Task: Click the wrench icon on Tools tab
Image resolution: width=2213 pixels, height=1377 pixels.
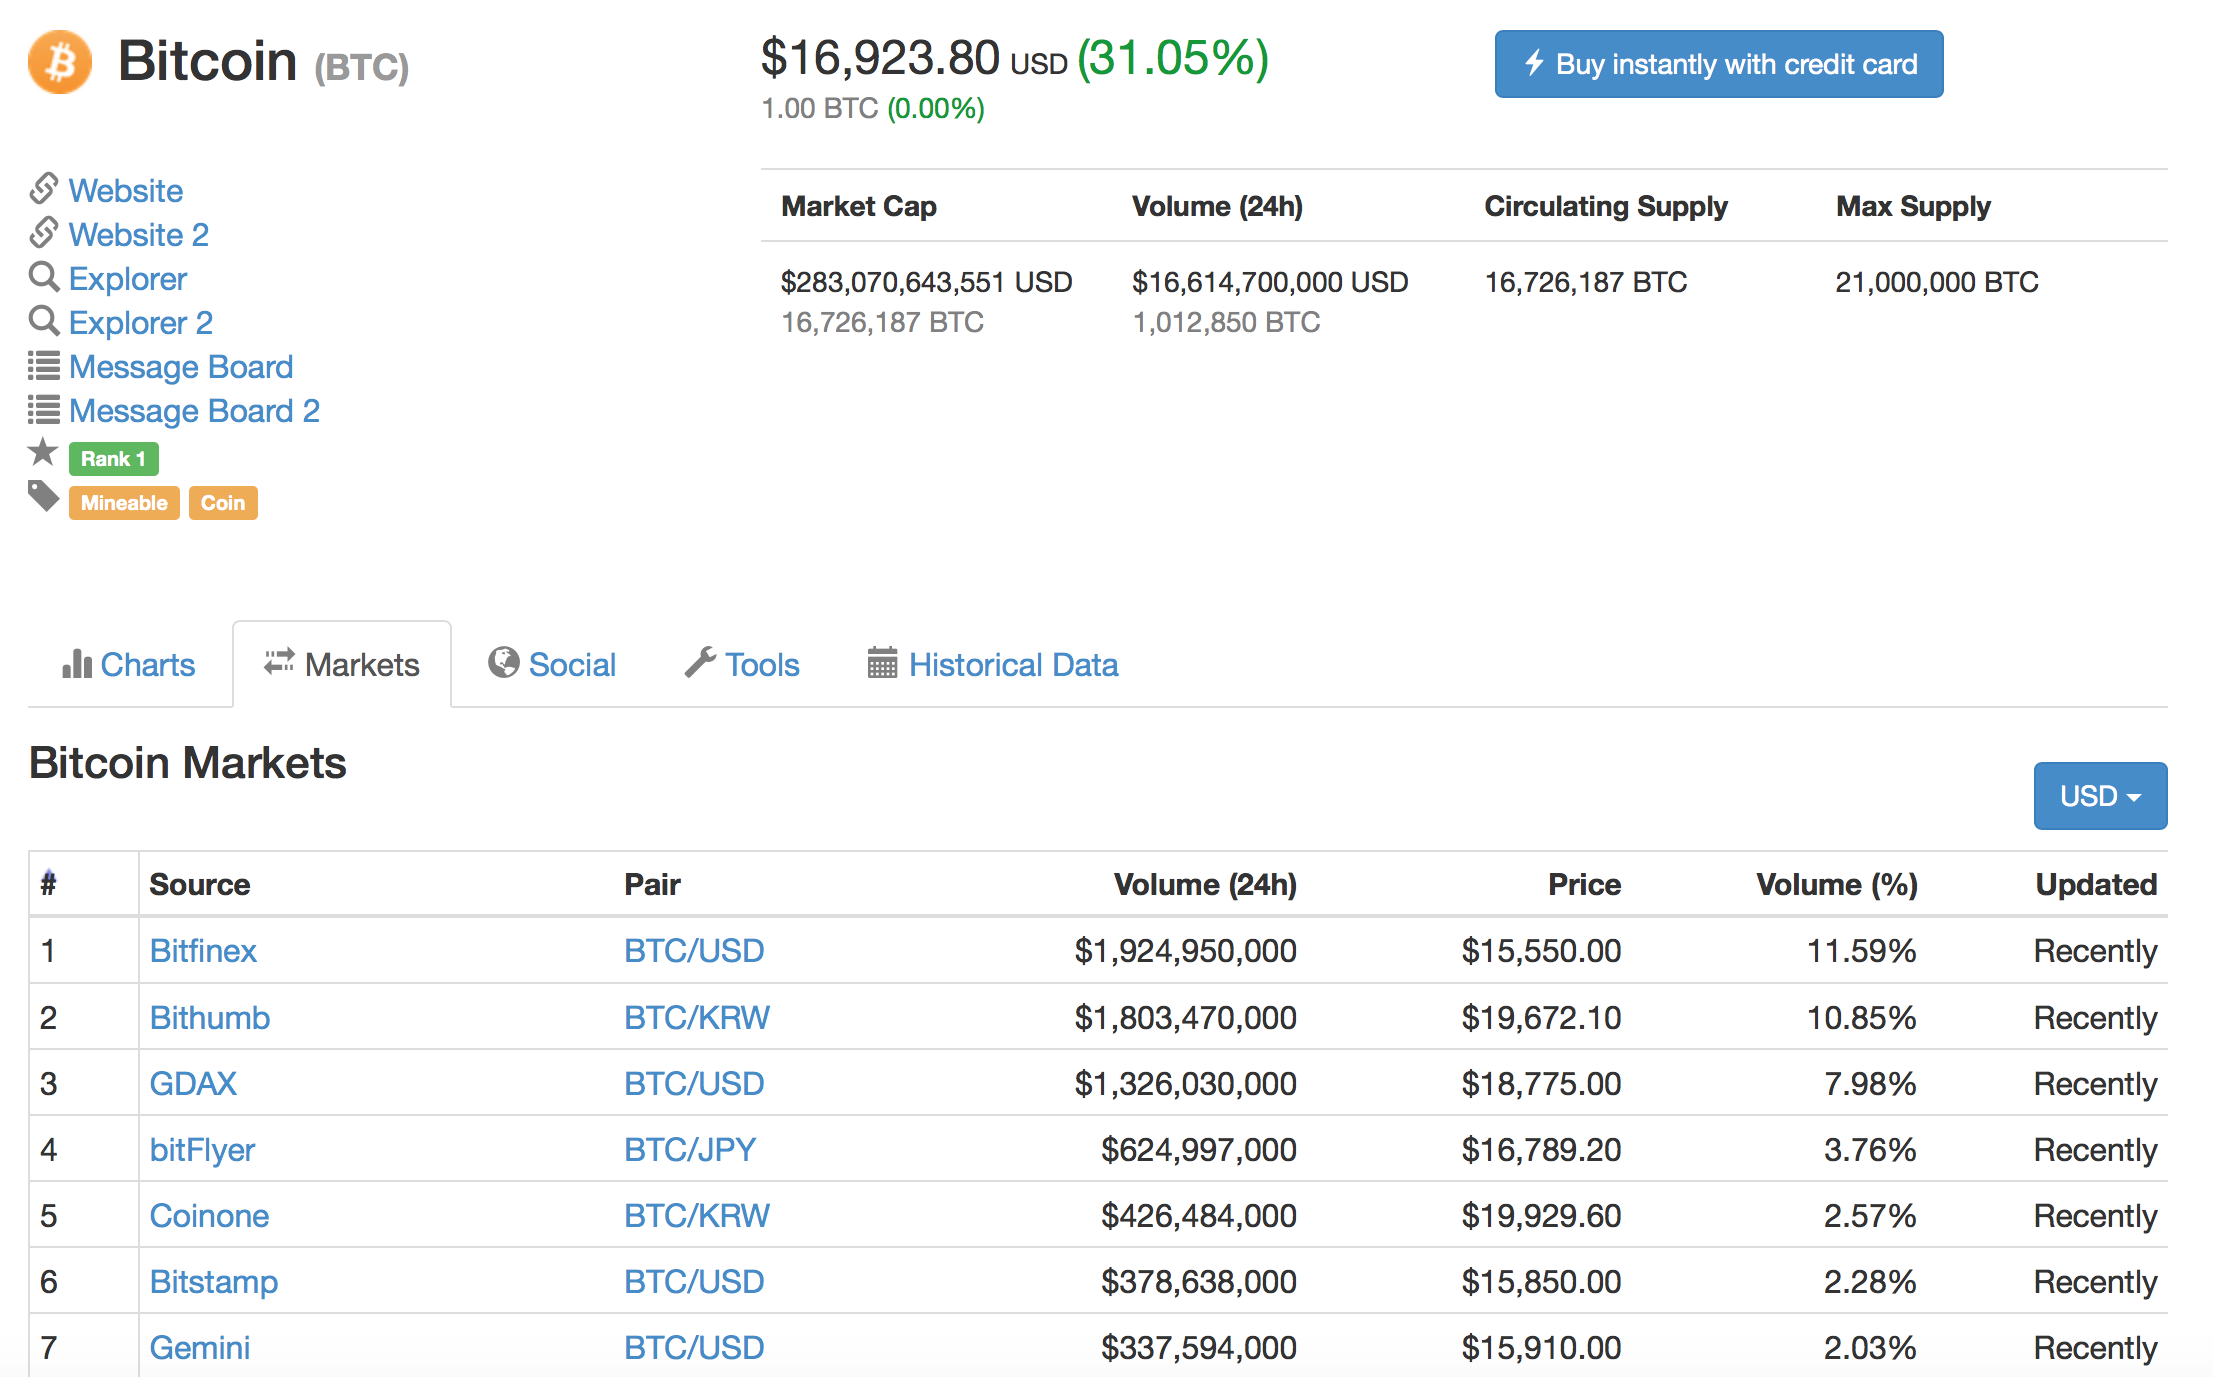Action: [x=700, y=662]
